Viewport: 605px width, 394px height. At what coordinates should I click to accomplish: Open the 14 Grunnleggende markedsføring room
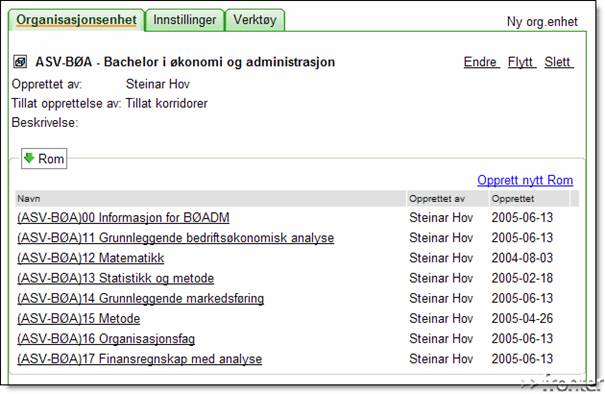pos(140,298)
